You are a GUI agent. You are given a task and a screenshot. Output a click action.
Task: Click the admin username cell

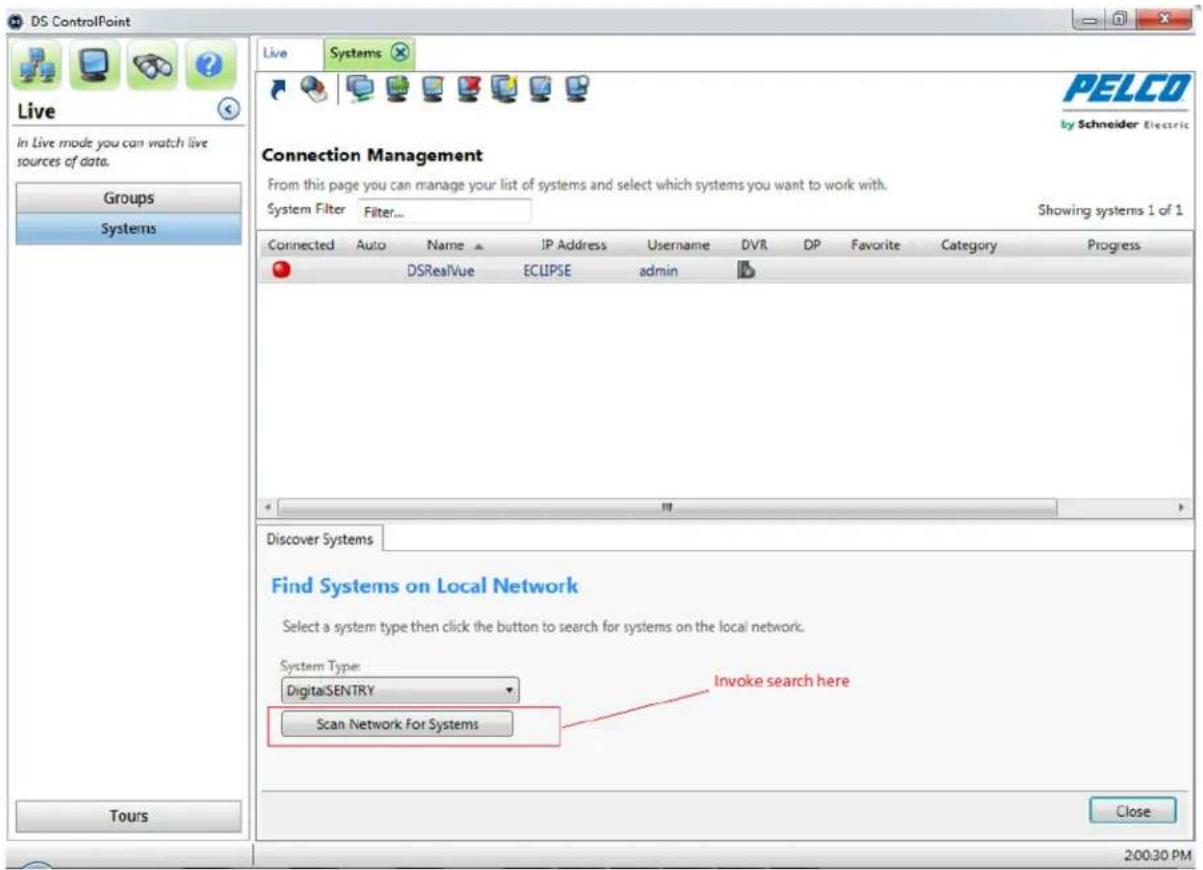pos(658,270)
